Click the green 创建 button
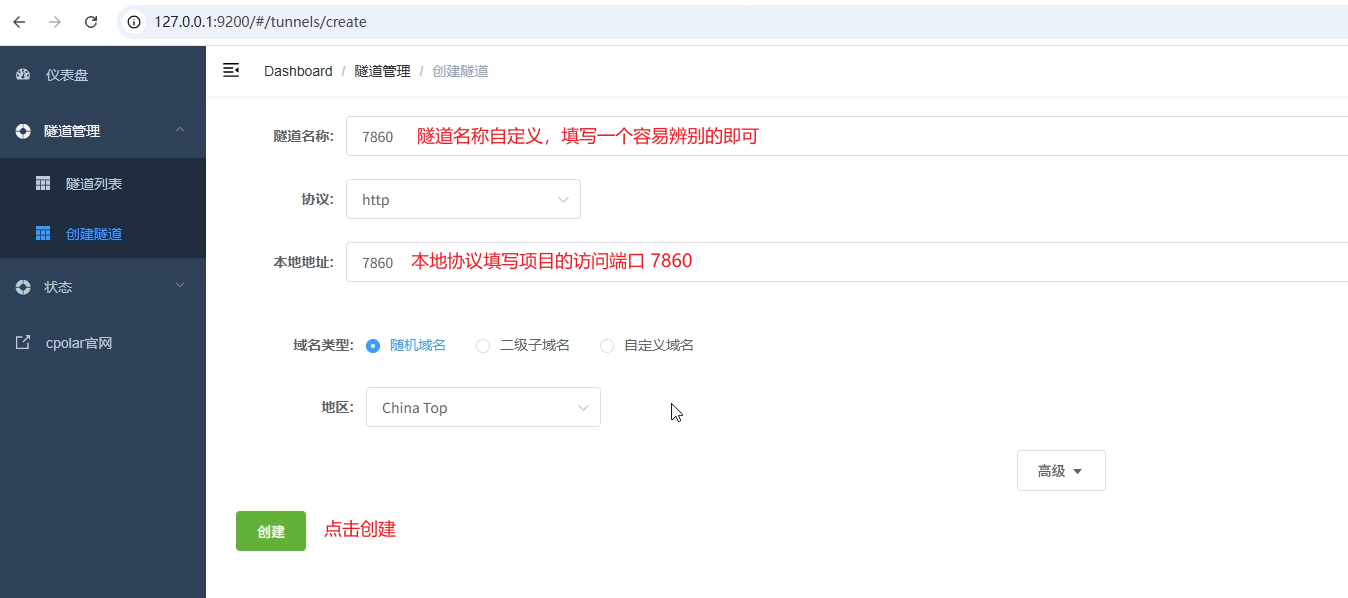This screenshot has height=598, width=1348. coord(271,531)
